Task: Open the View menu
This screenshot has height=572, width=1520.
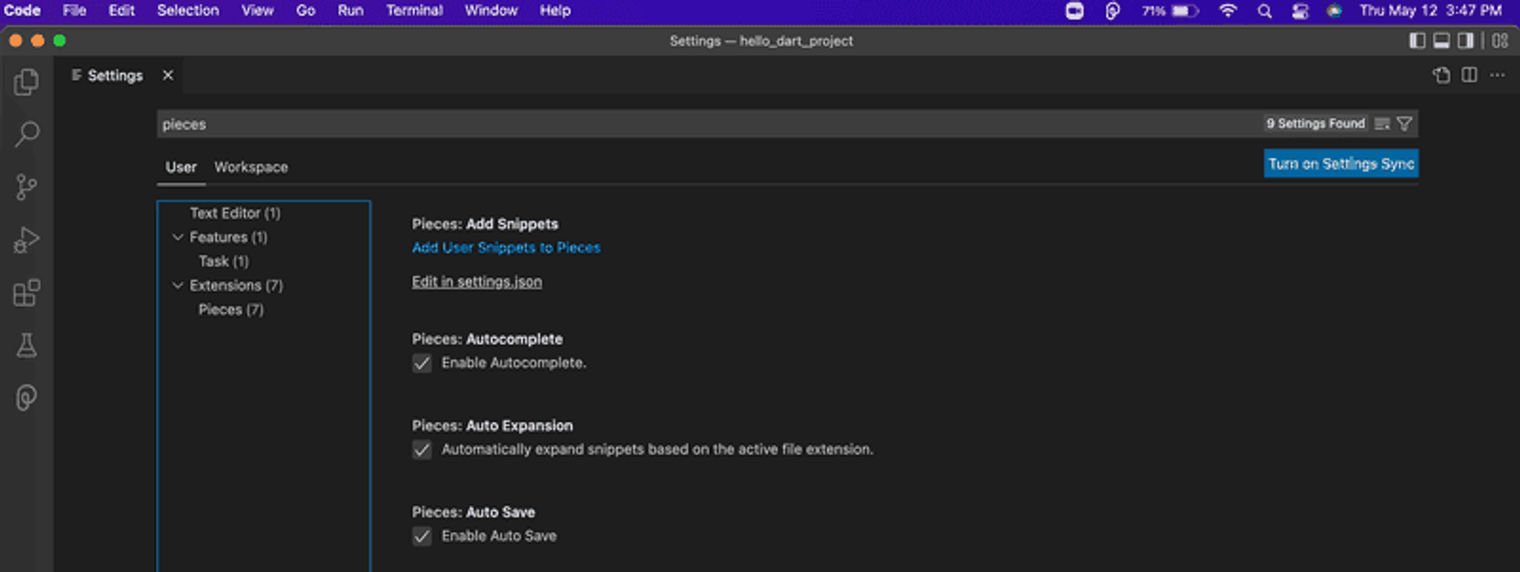Action: click(258, 11)
